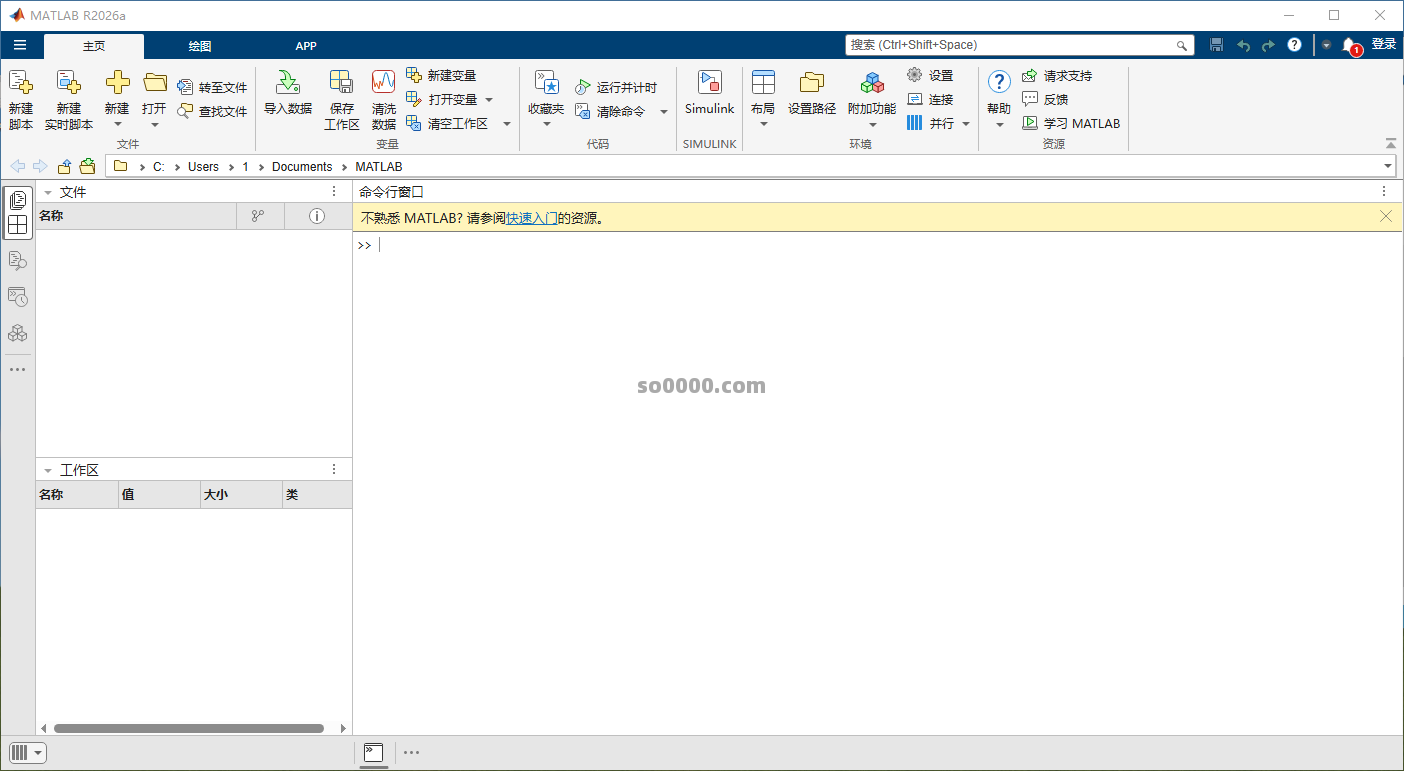Open the Files panel sidebar icon
This screenshot has height=771, width=1404.
pyautogui.click(x=18, y=201)
